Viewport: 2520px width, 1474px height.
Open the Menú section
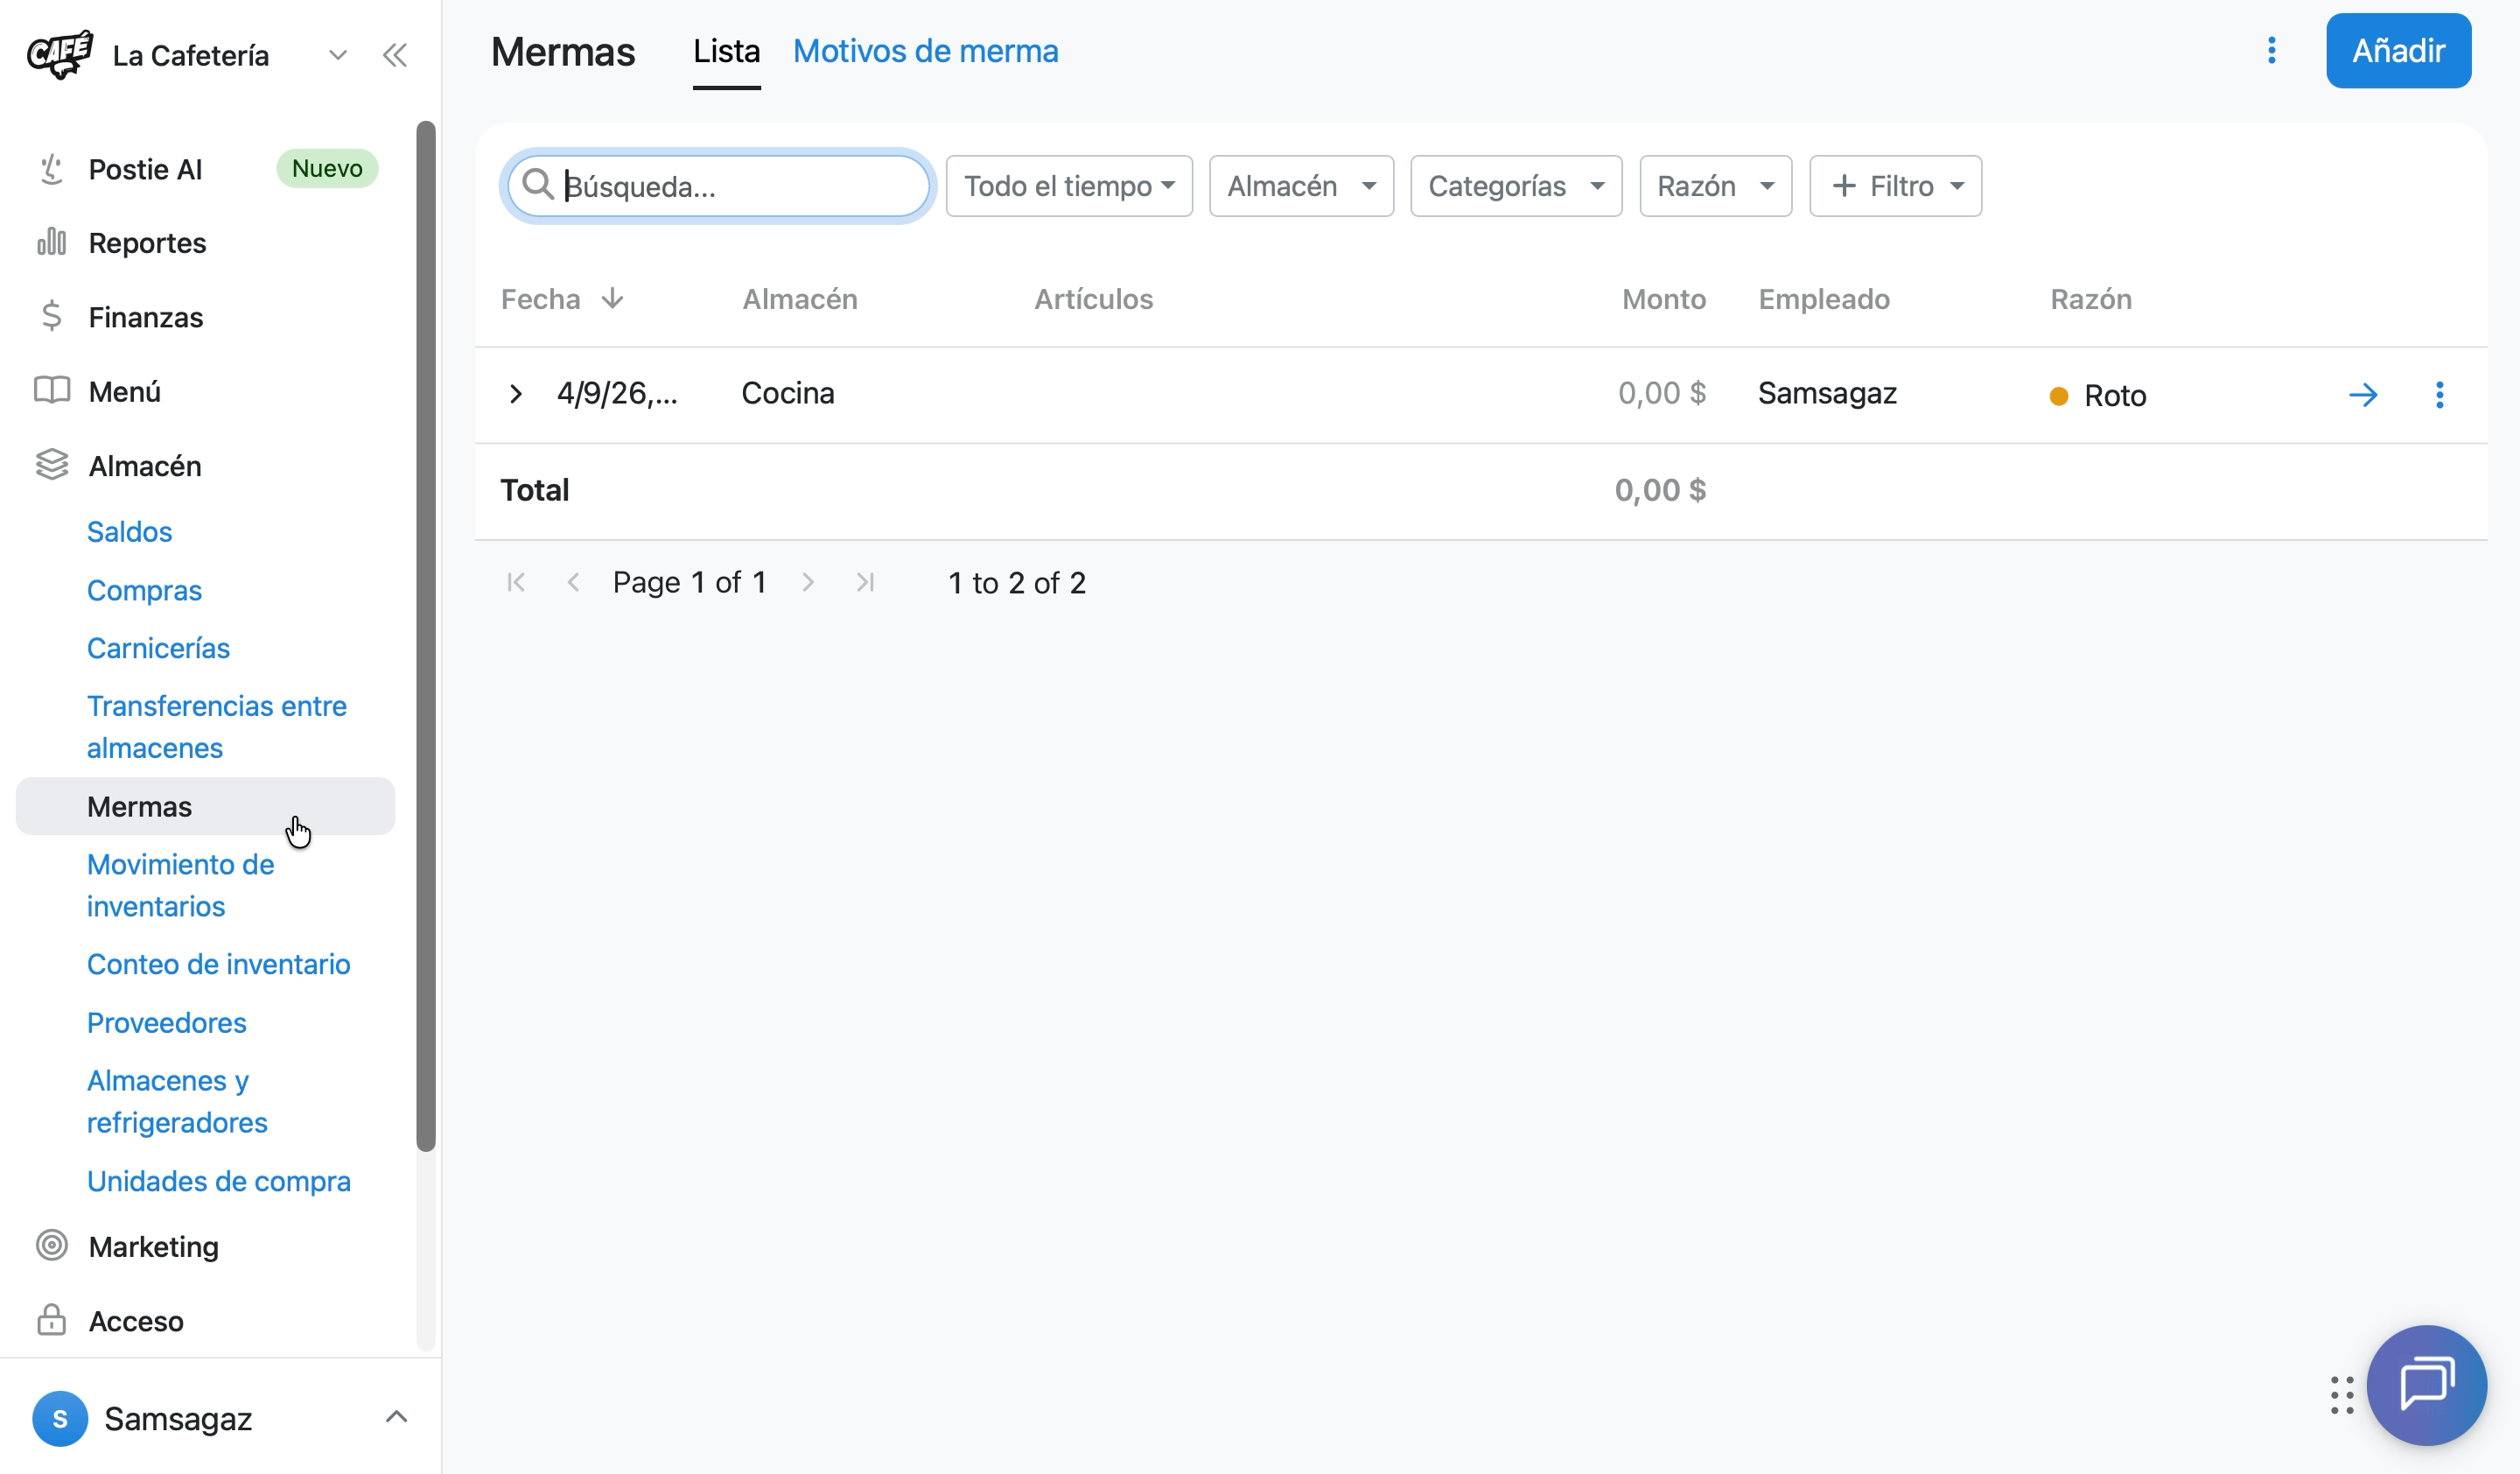[206, 391]
